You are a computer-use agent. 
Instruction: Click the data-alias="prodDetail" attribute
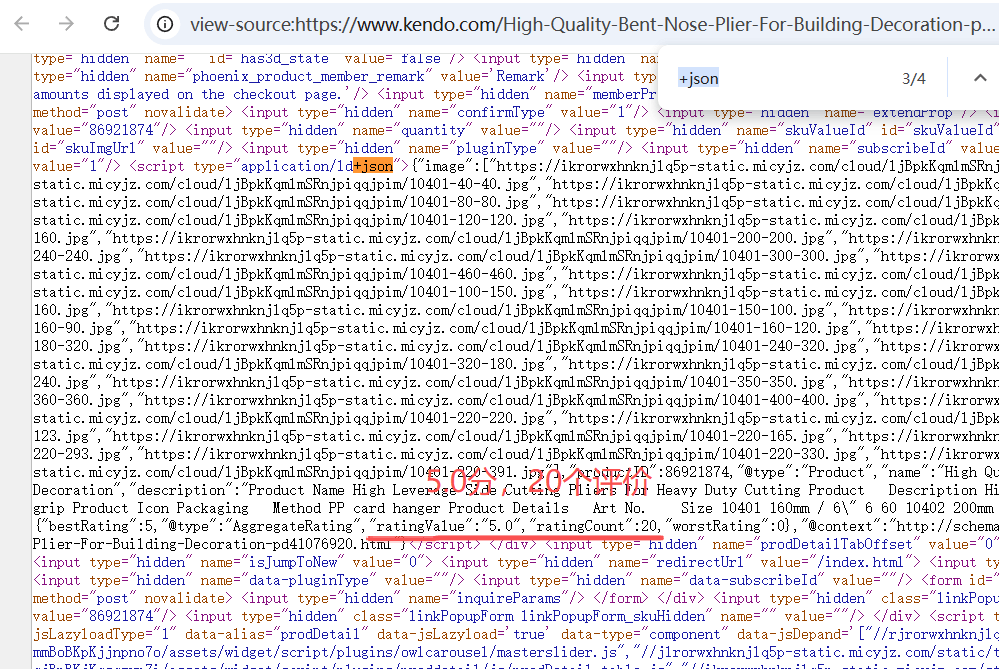(276, 635)
